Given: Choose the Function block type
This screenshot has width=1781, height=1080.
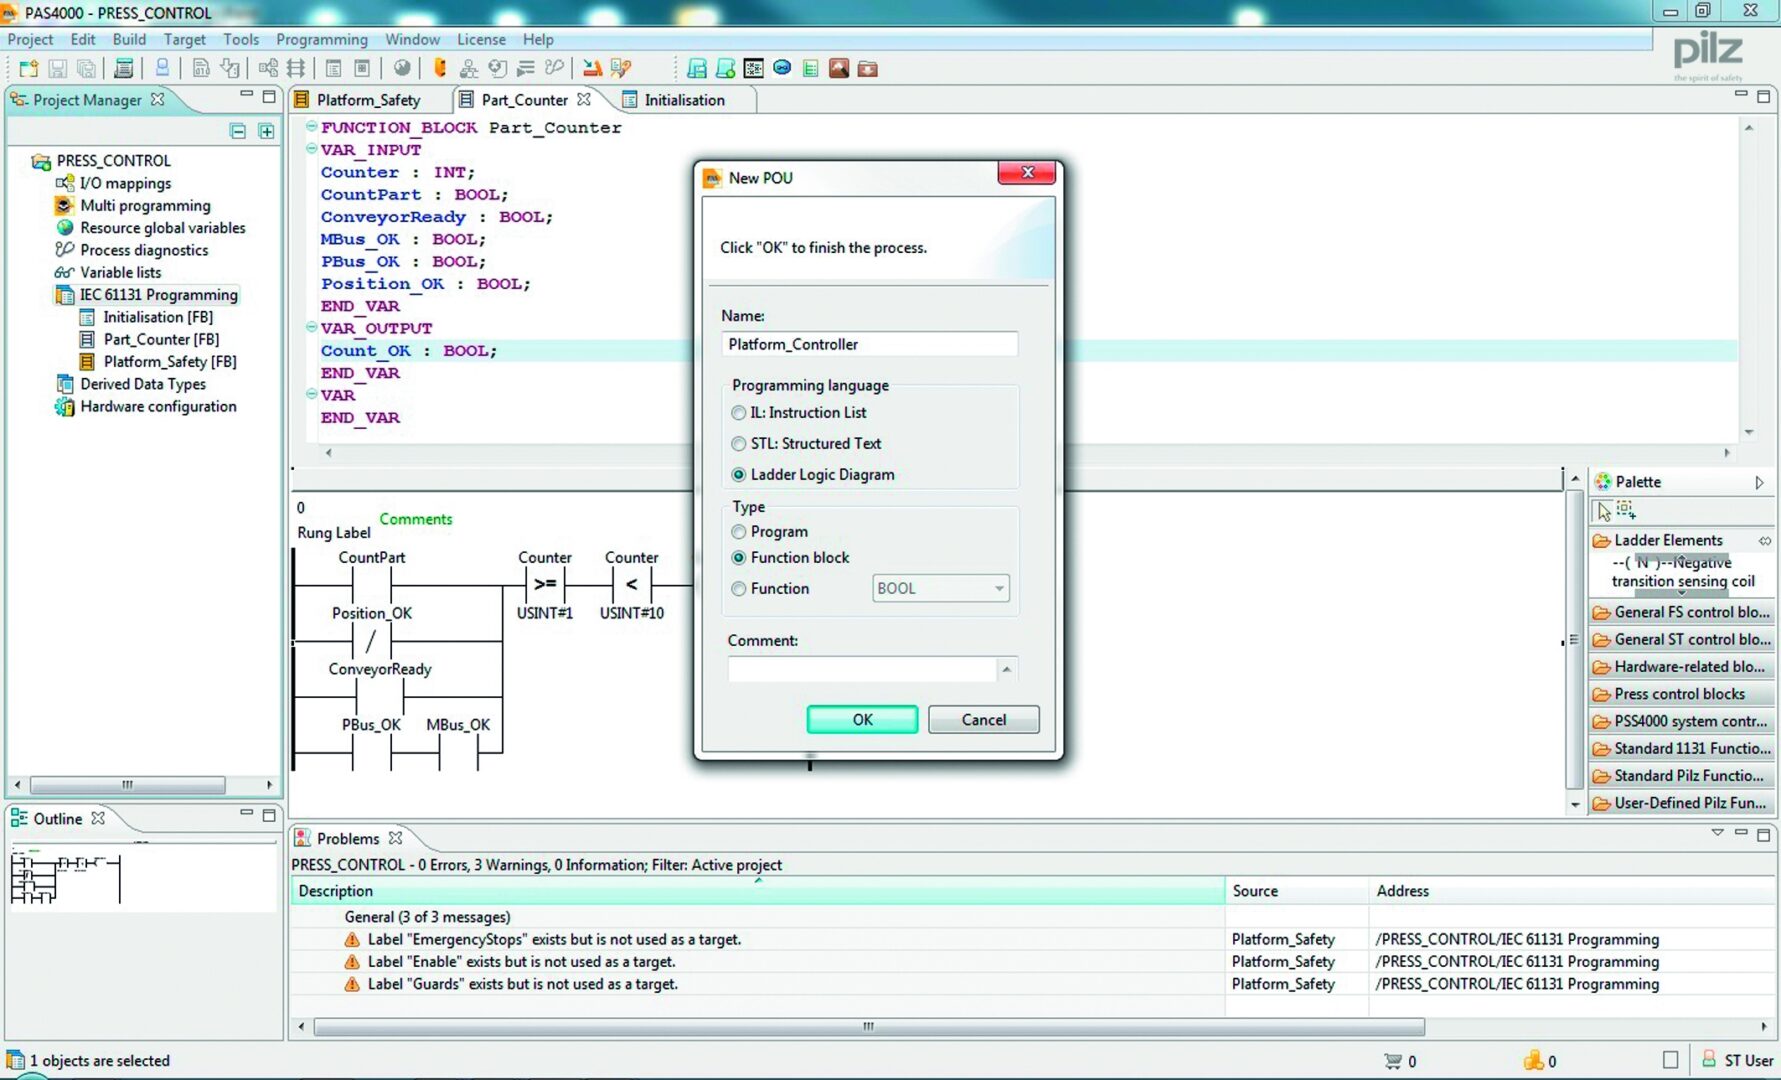Looking at the screenshot, I should [738, 558].
